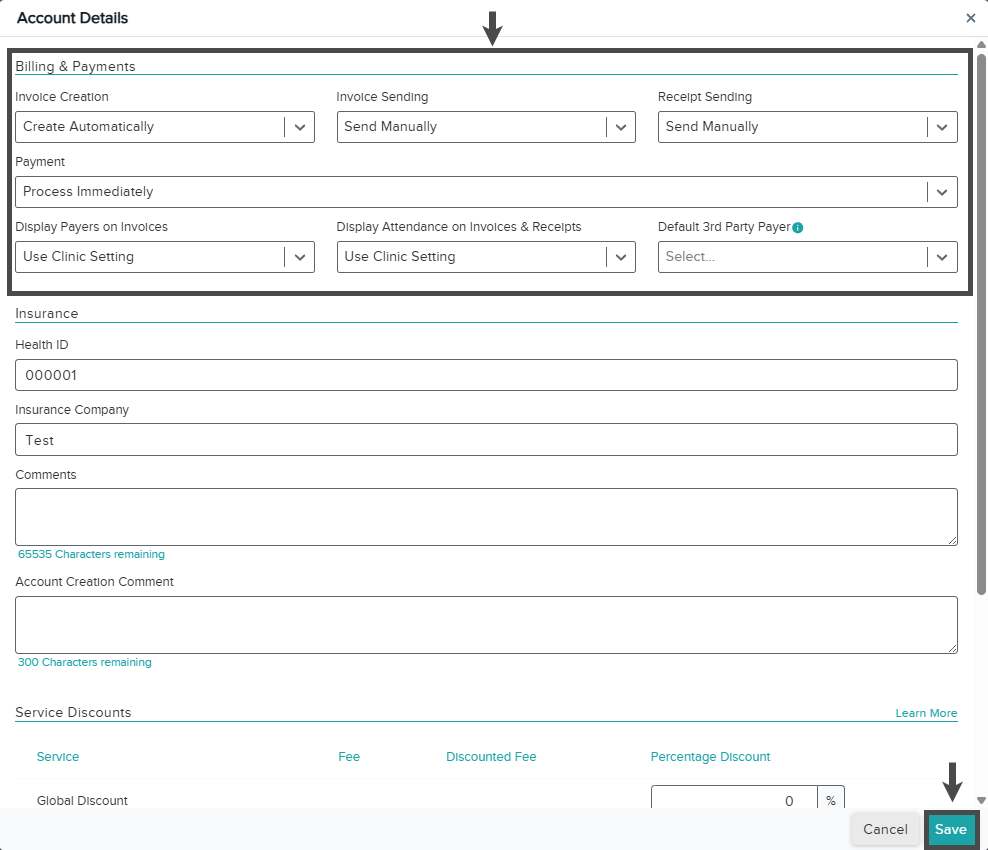Cancel the account details changes
988x850 pixels.
coord(885,829)
